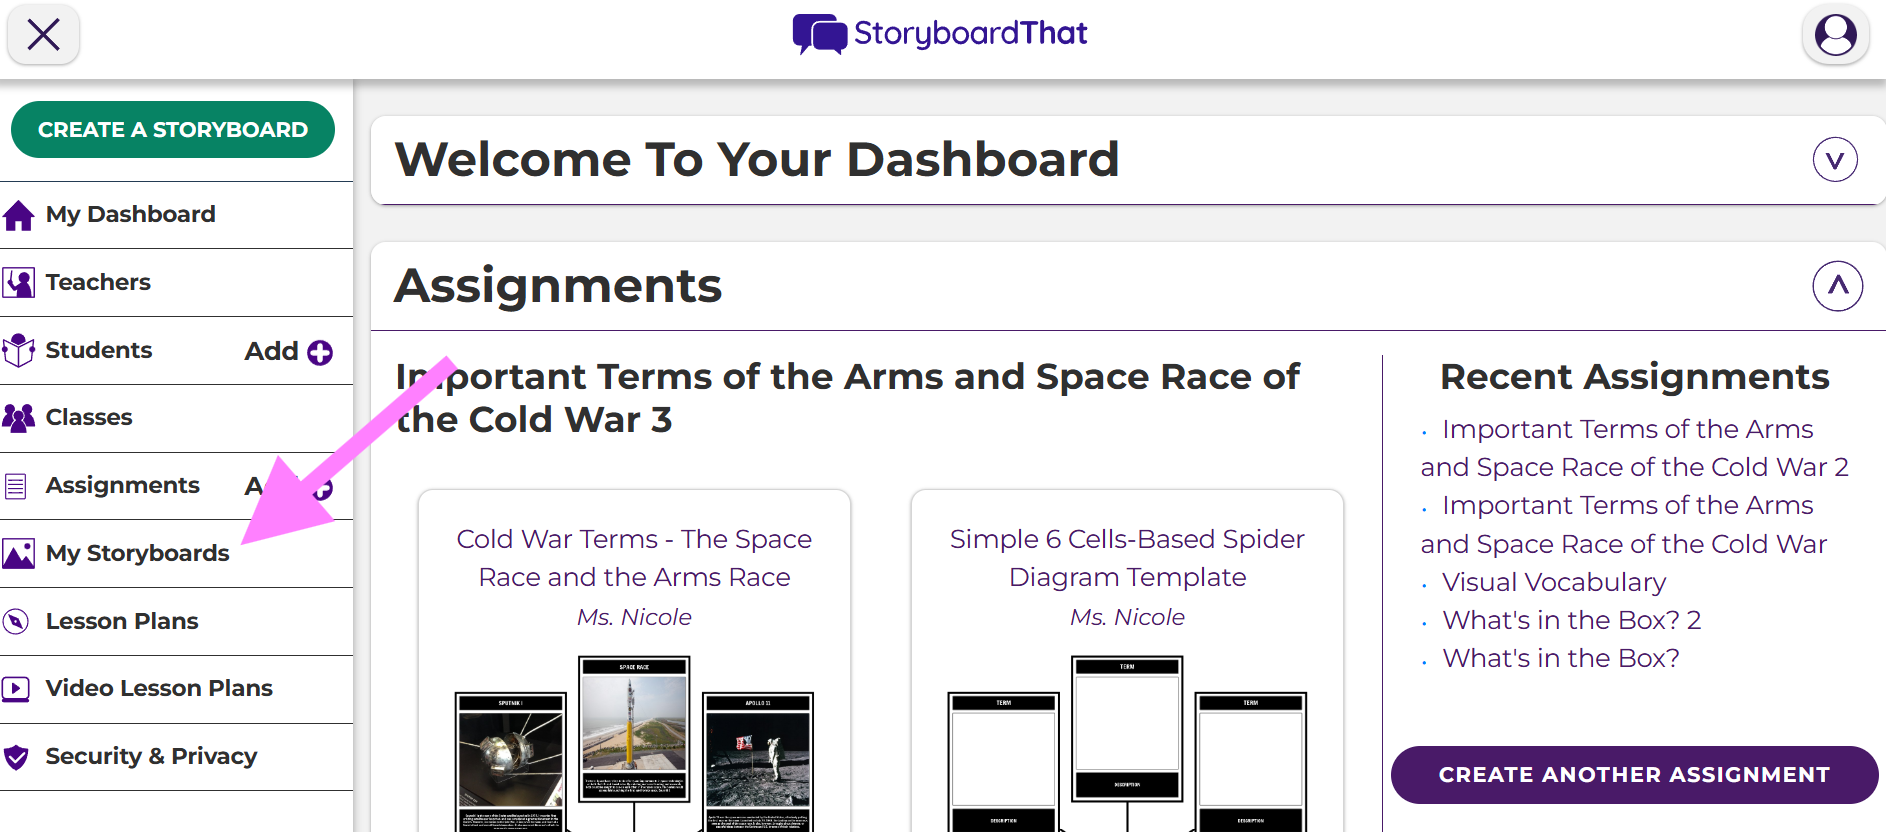Click Ms. Nicole under Cold War Terms
This screenshot has height=832, width=1886.
coord(634,617)
